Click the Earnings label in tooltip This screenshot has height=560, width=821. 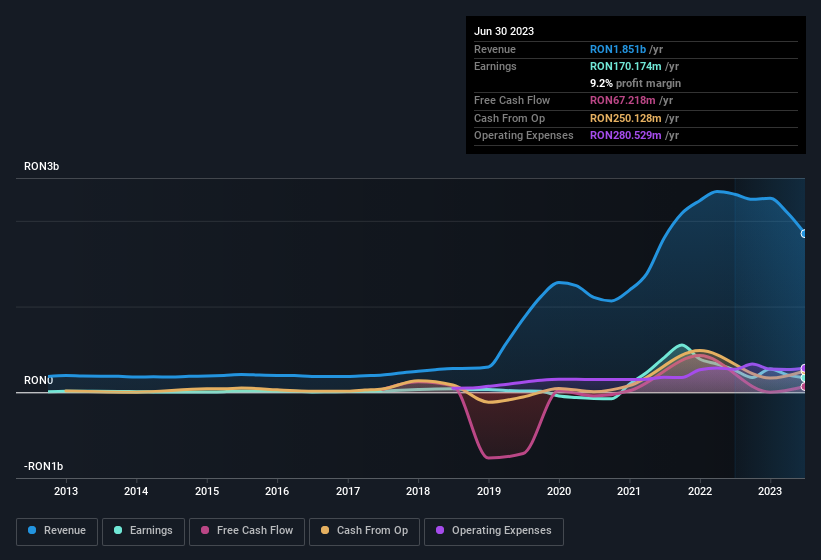point(495,66)
